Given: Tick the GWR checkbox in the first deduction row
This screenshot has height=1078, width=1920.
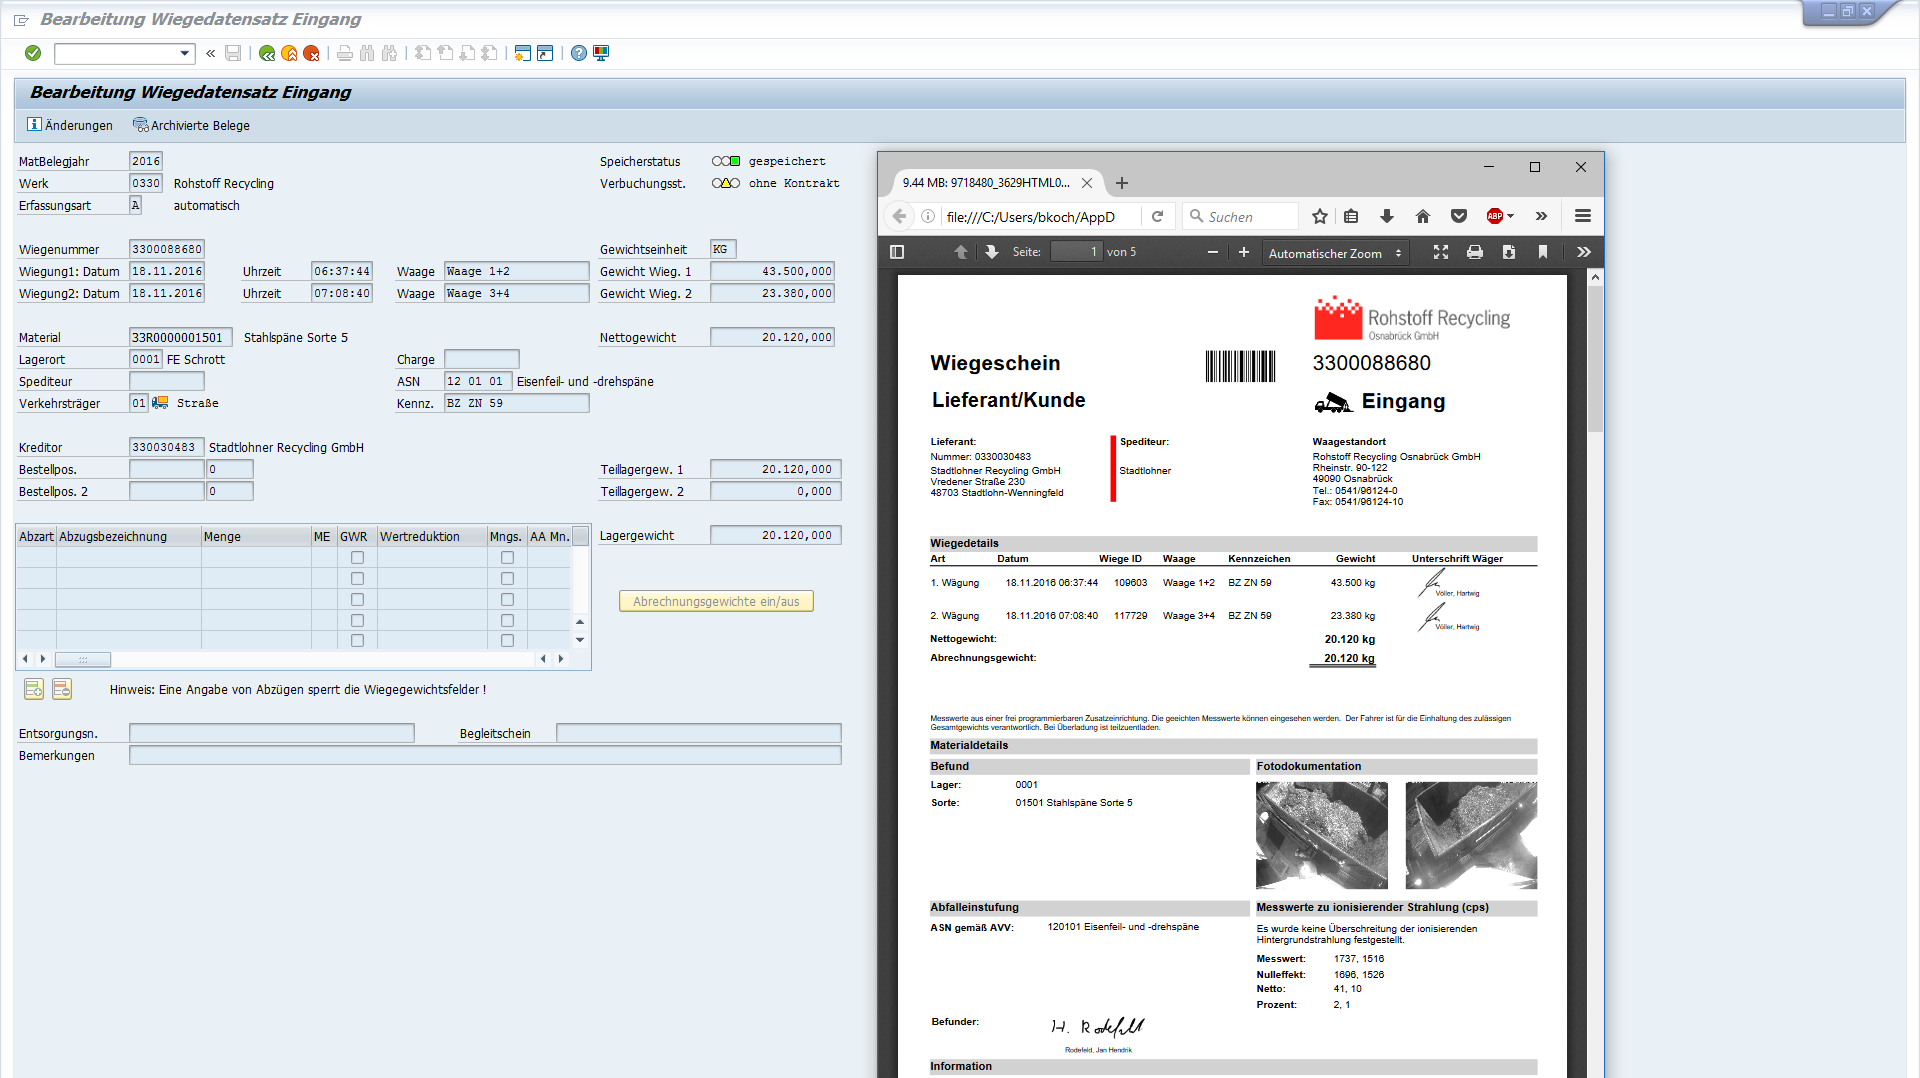Looking at the screenshot, I should point(357,558).
